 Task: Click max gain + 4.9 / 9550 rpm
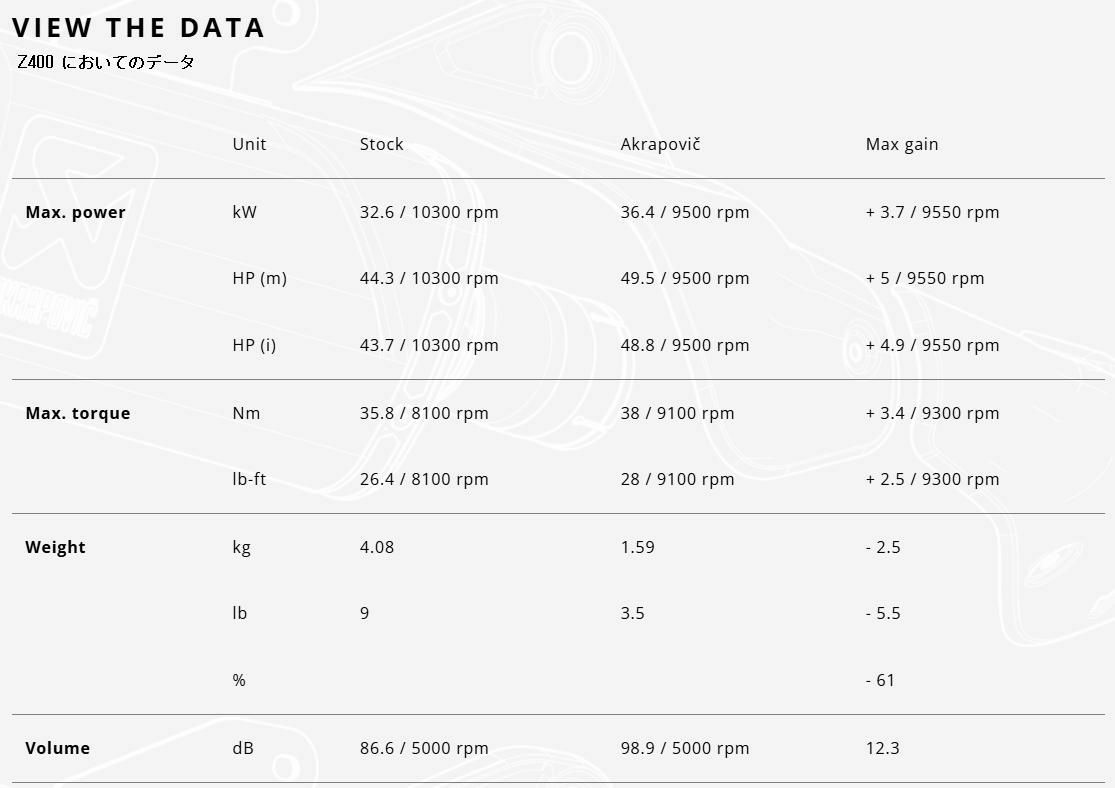(932, 345)
